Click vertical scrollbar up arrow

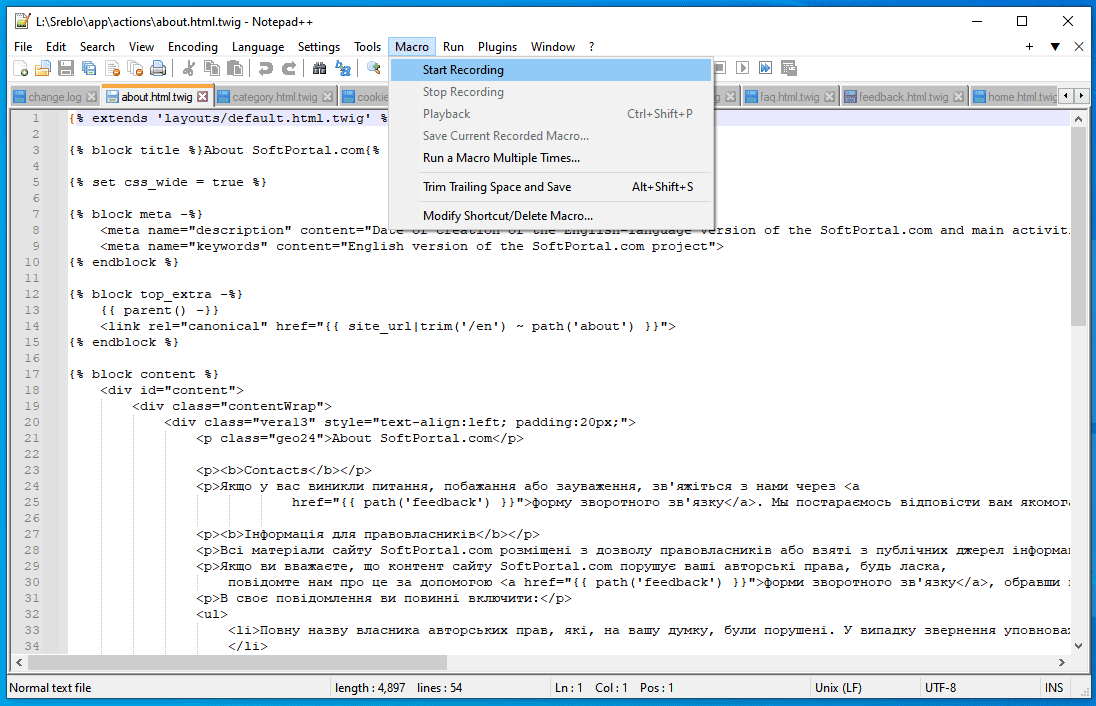tap(1078, 119)
